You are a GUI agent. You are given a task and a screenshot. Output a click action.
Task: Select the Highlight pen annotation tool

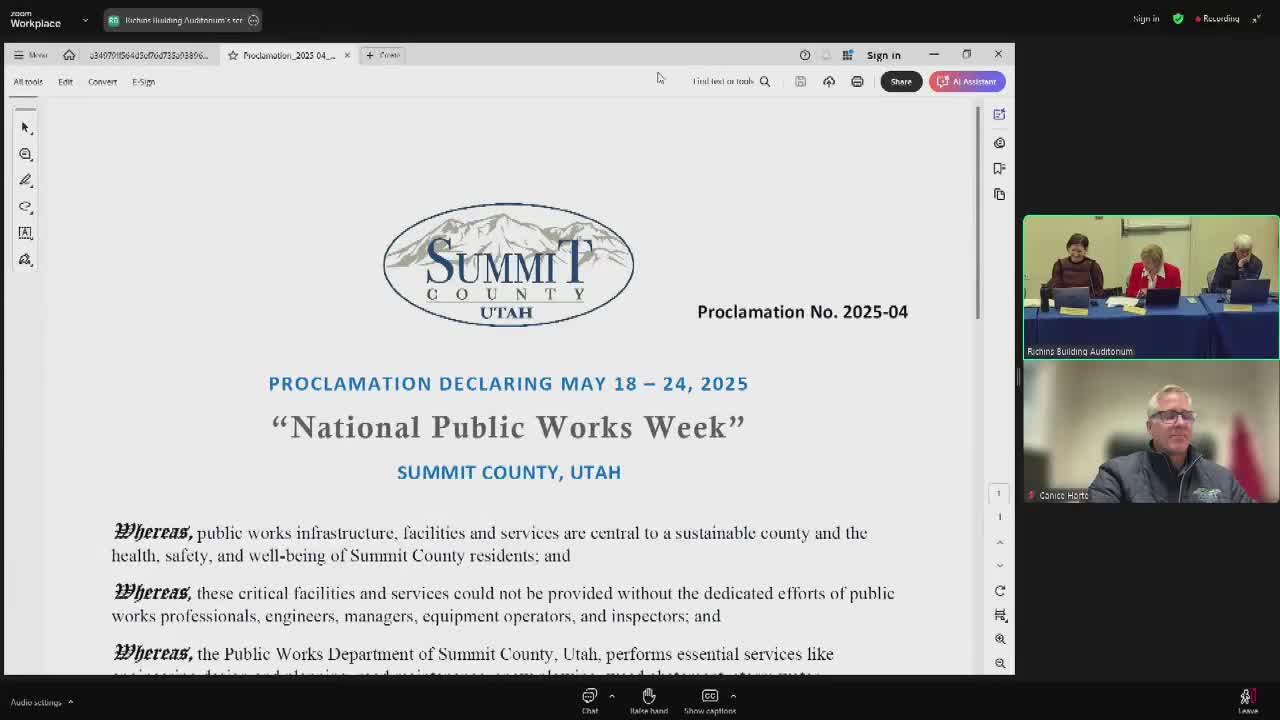(25, 180)
